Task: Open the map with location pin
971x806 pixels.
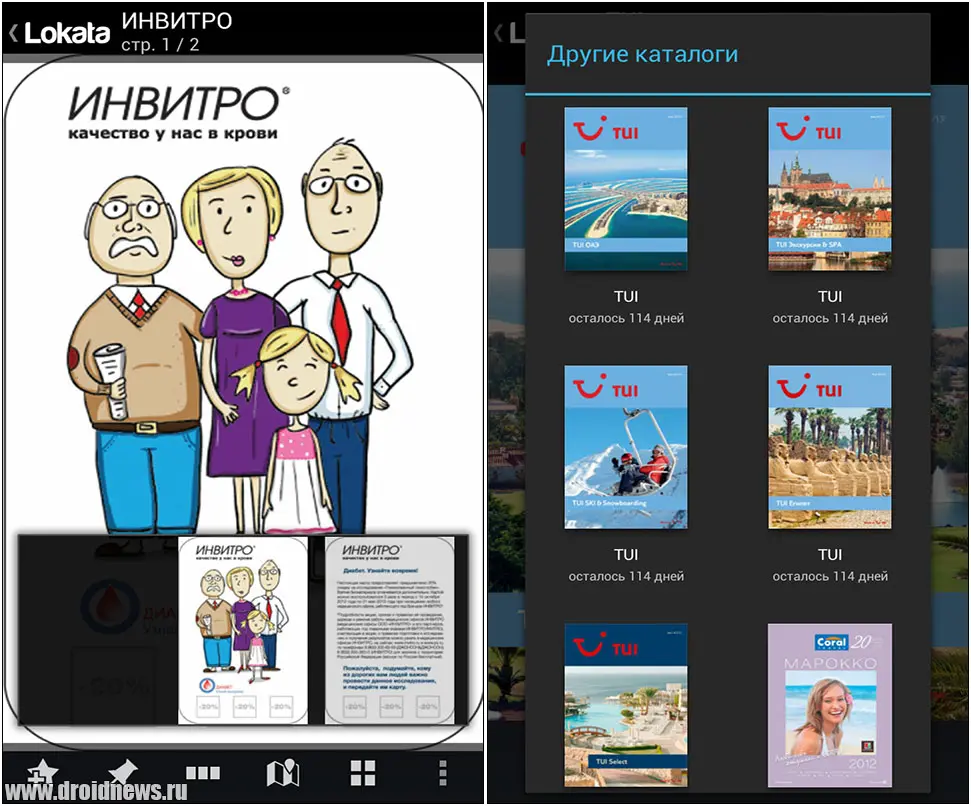Action: pyautogui.click(x=282, y=773)
